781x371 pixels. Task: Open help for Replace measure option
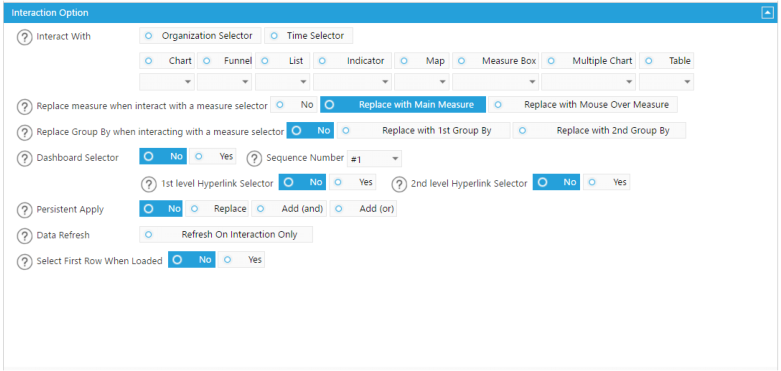24,107
